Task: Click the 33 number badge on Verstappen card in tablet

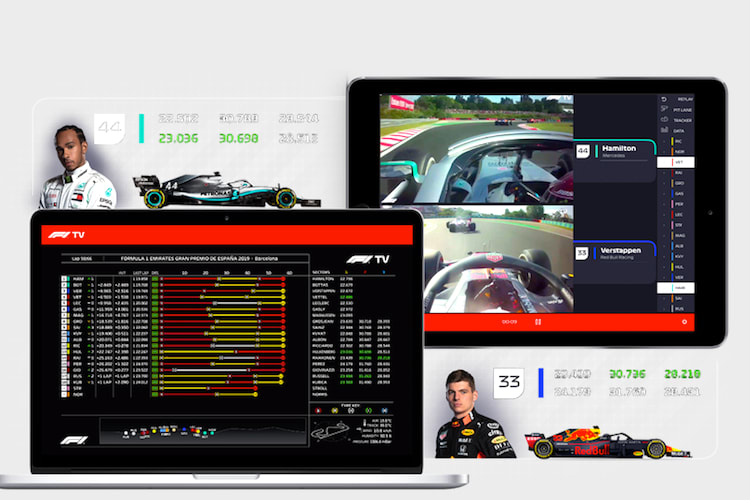Action: tap(582, 253)
